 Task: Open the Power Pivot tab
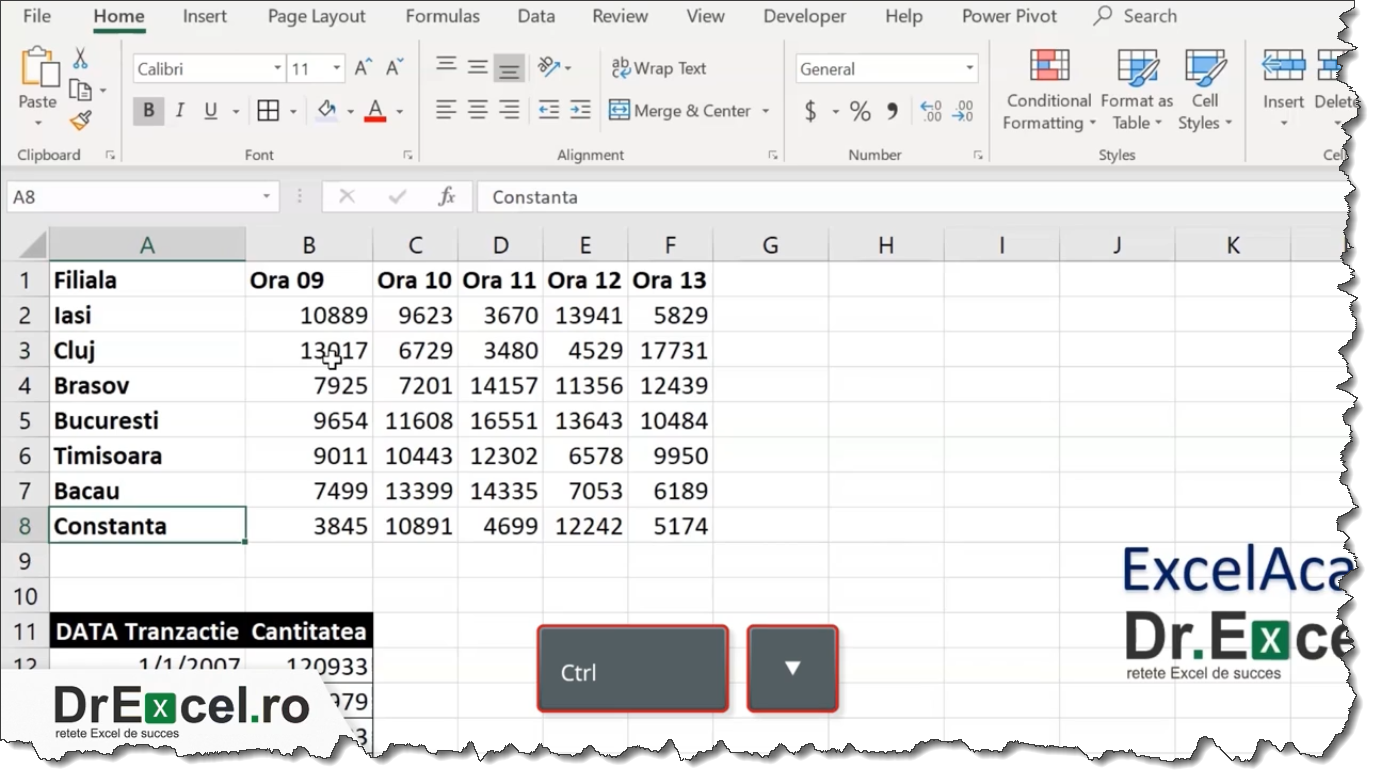(x=1009, y=16)
